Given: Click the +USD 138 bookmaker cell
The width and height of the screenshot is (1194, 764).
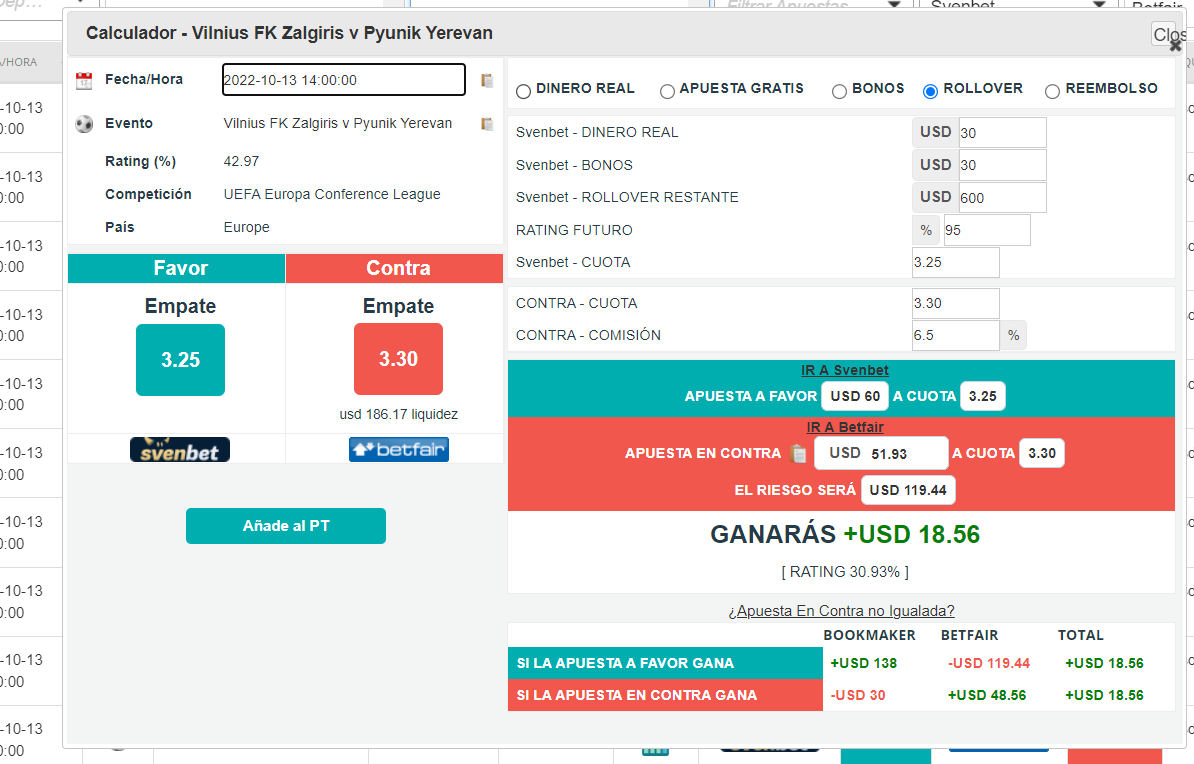Looking at the screenshot, I should 864,663.
